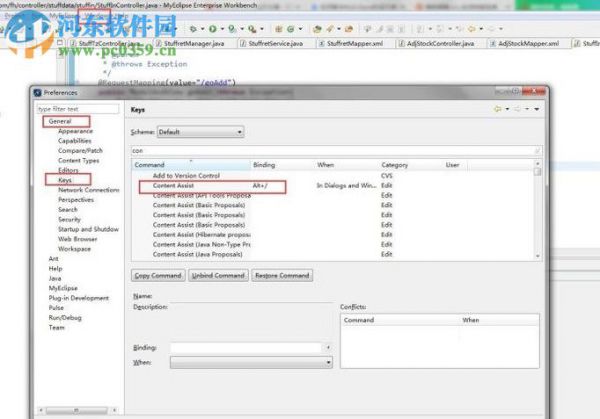Click the command list scroll-down arrow

(x=538, y=256)
